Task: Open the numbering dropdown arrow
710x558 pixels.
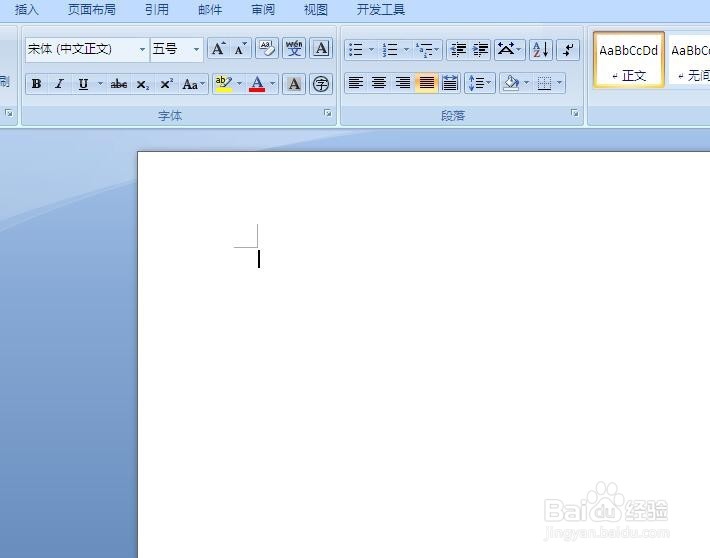Action: [x=406, y=49]
